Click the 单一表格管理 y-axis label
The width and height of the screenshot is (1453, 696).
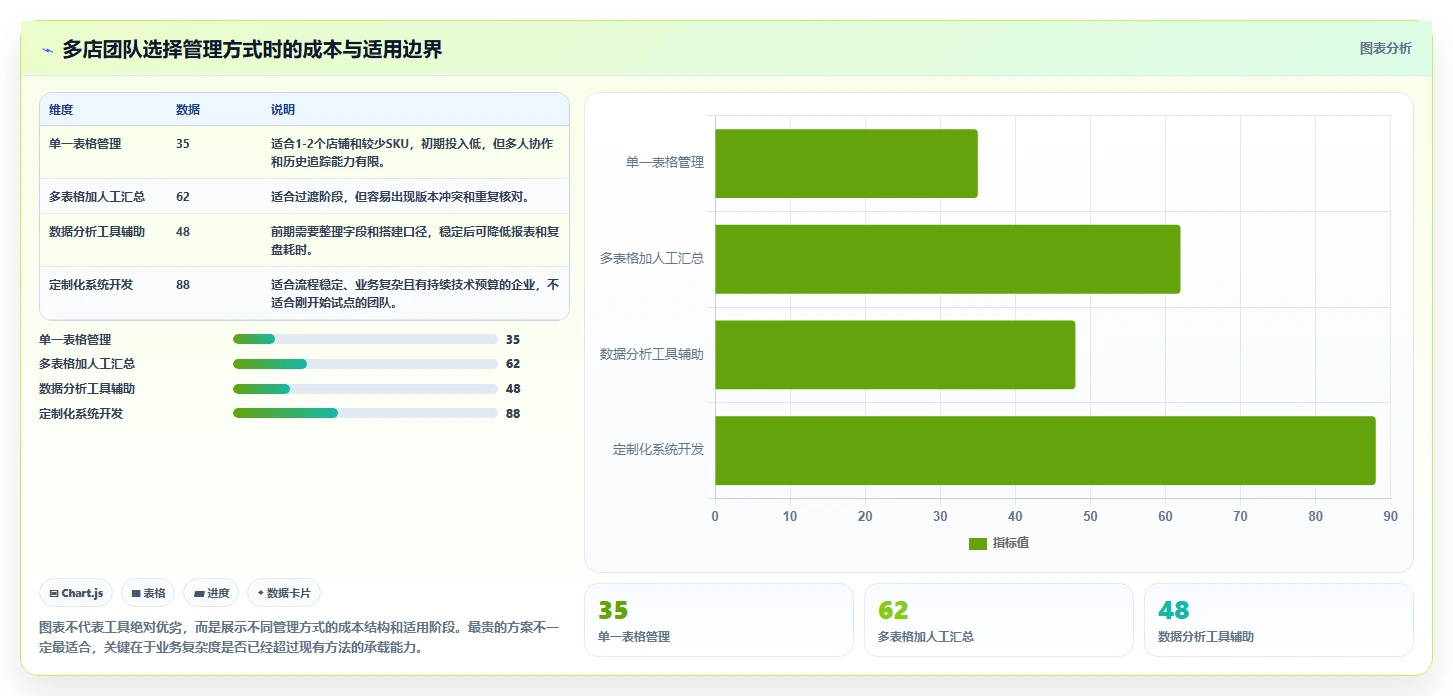coord(665,162)
